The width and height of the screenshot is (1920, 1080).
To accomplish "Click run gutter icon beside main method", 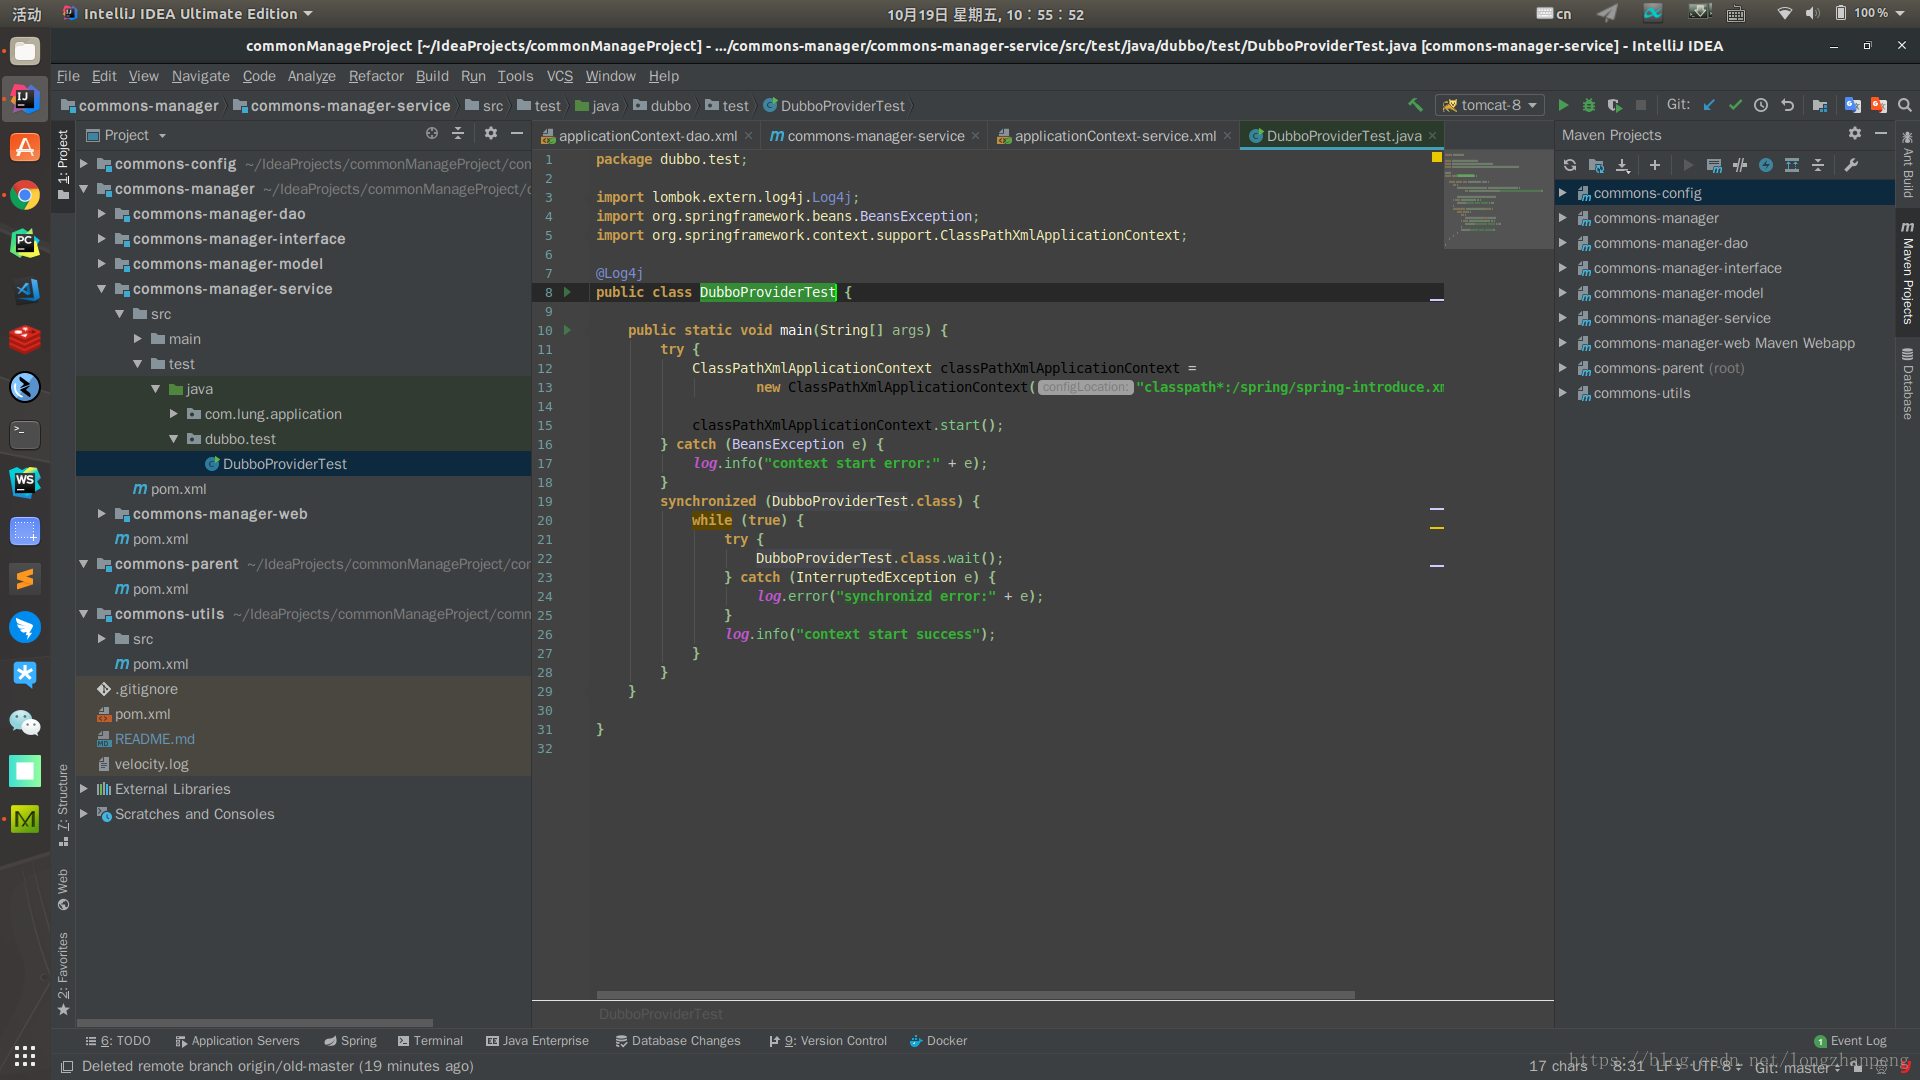I will coord(567,330).
